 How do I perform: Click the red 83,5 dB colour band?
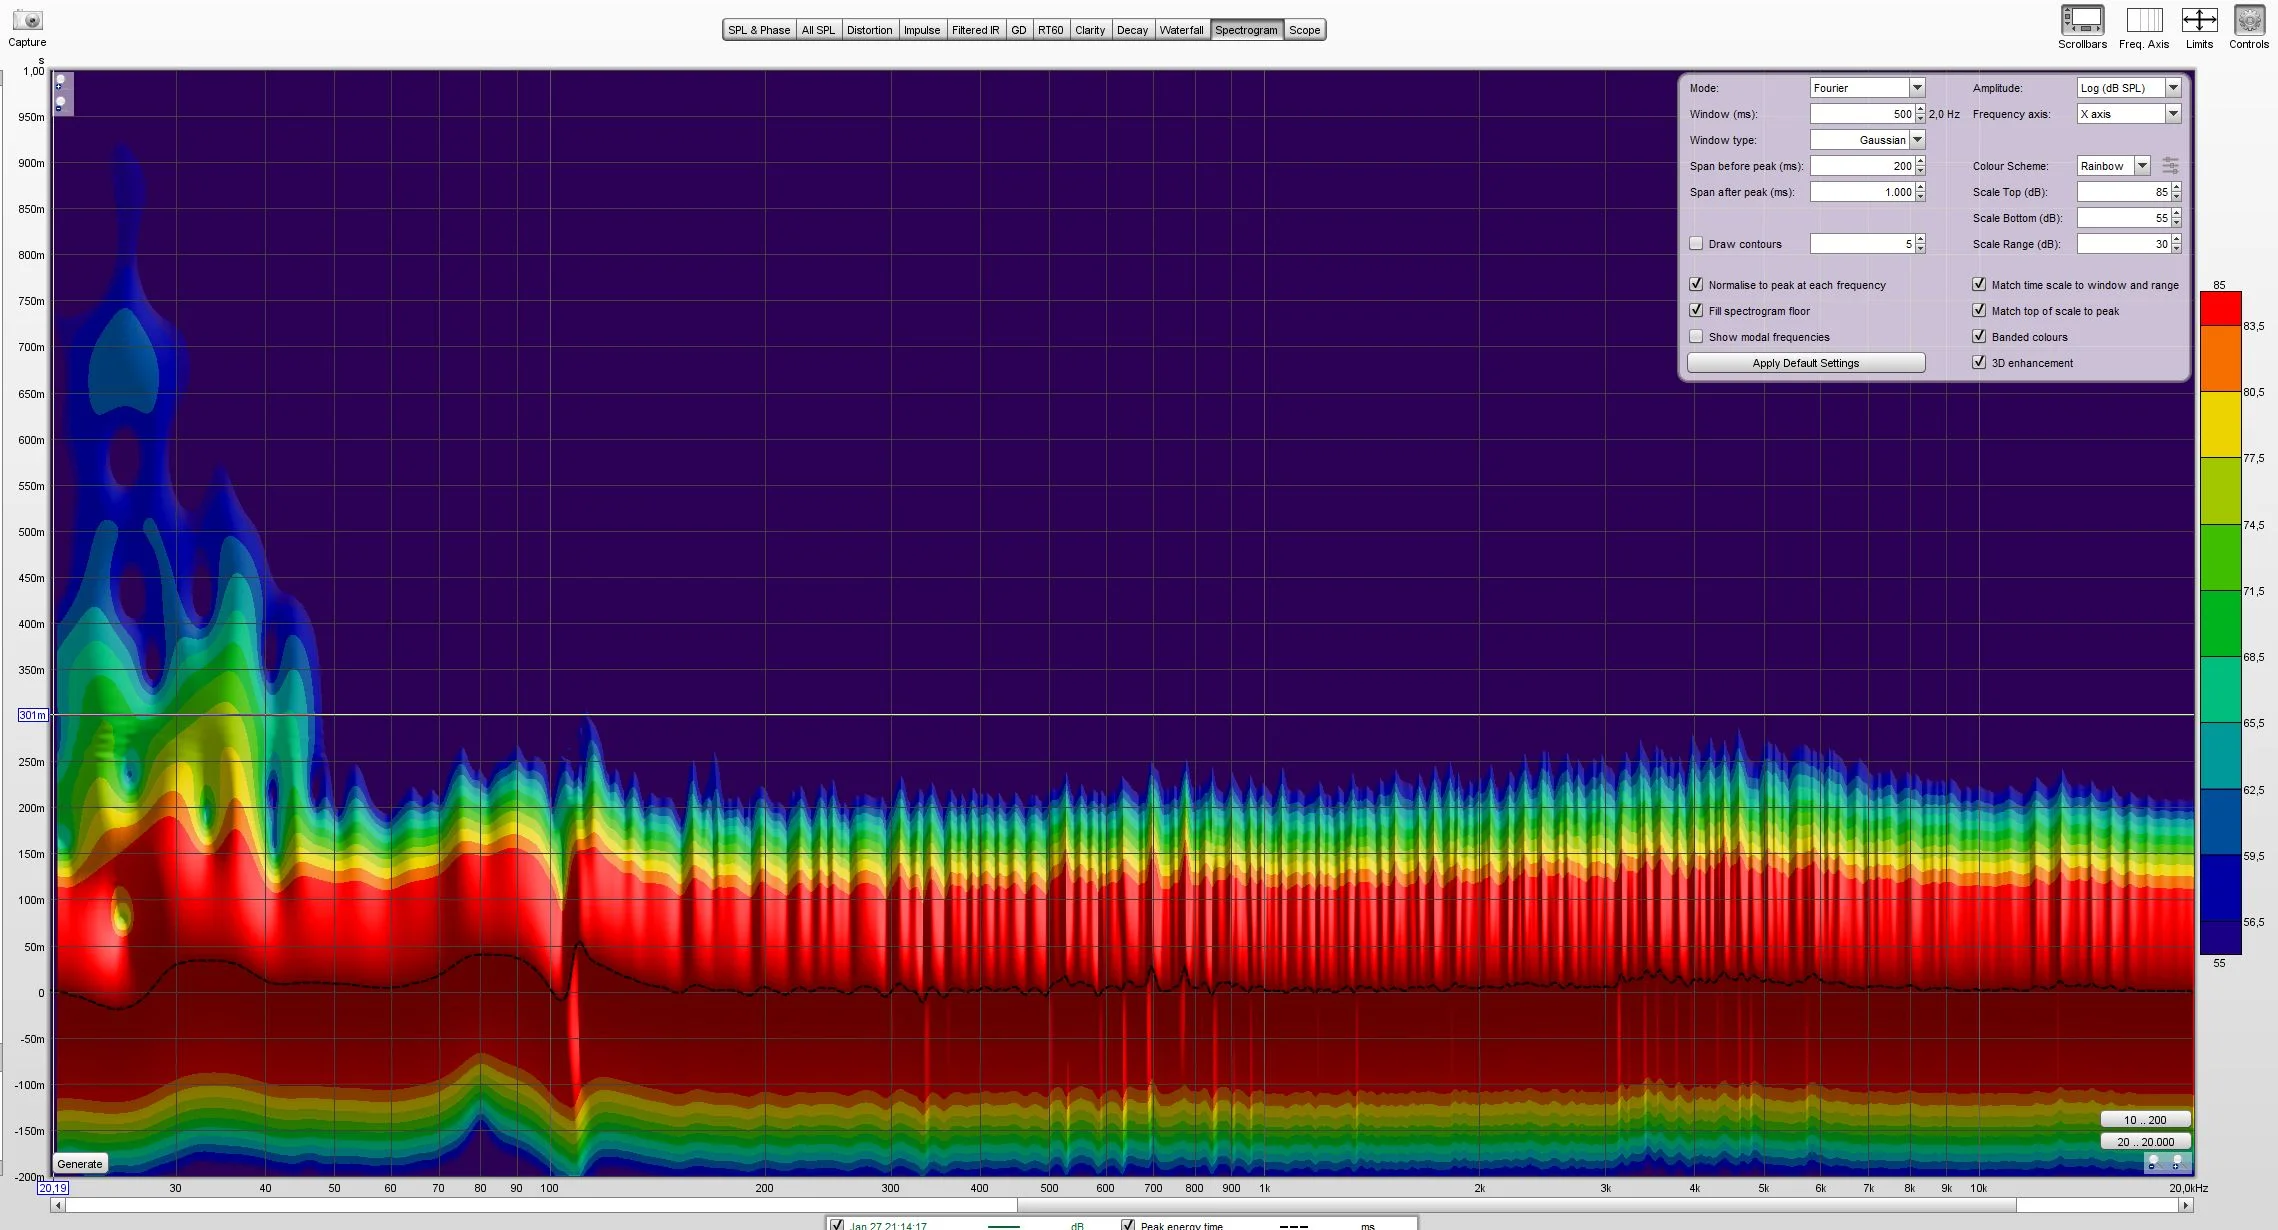pos(2220,308)
